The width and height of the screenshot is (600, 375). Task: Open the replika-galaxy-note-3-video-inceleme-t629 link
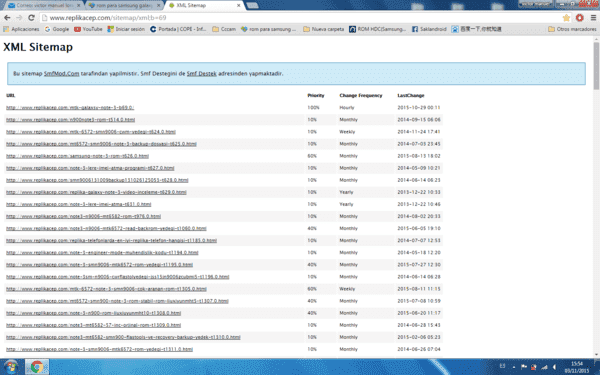click(x=96, y=192)
